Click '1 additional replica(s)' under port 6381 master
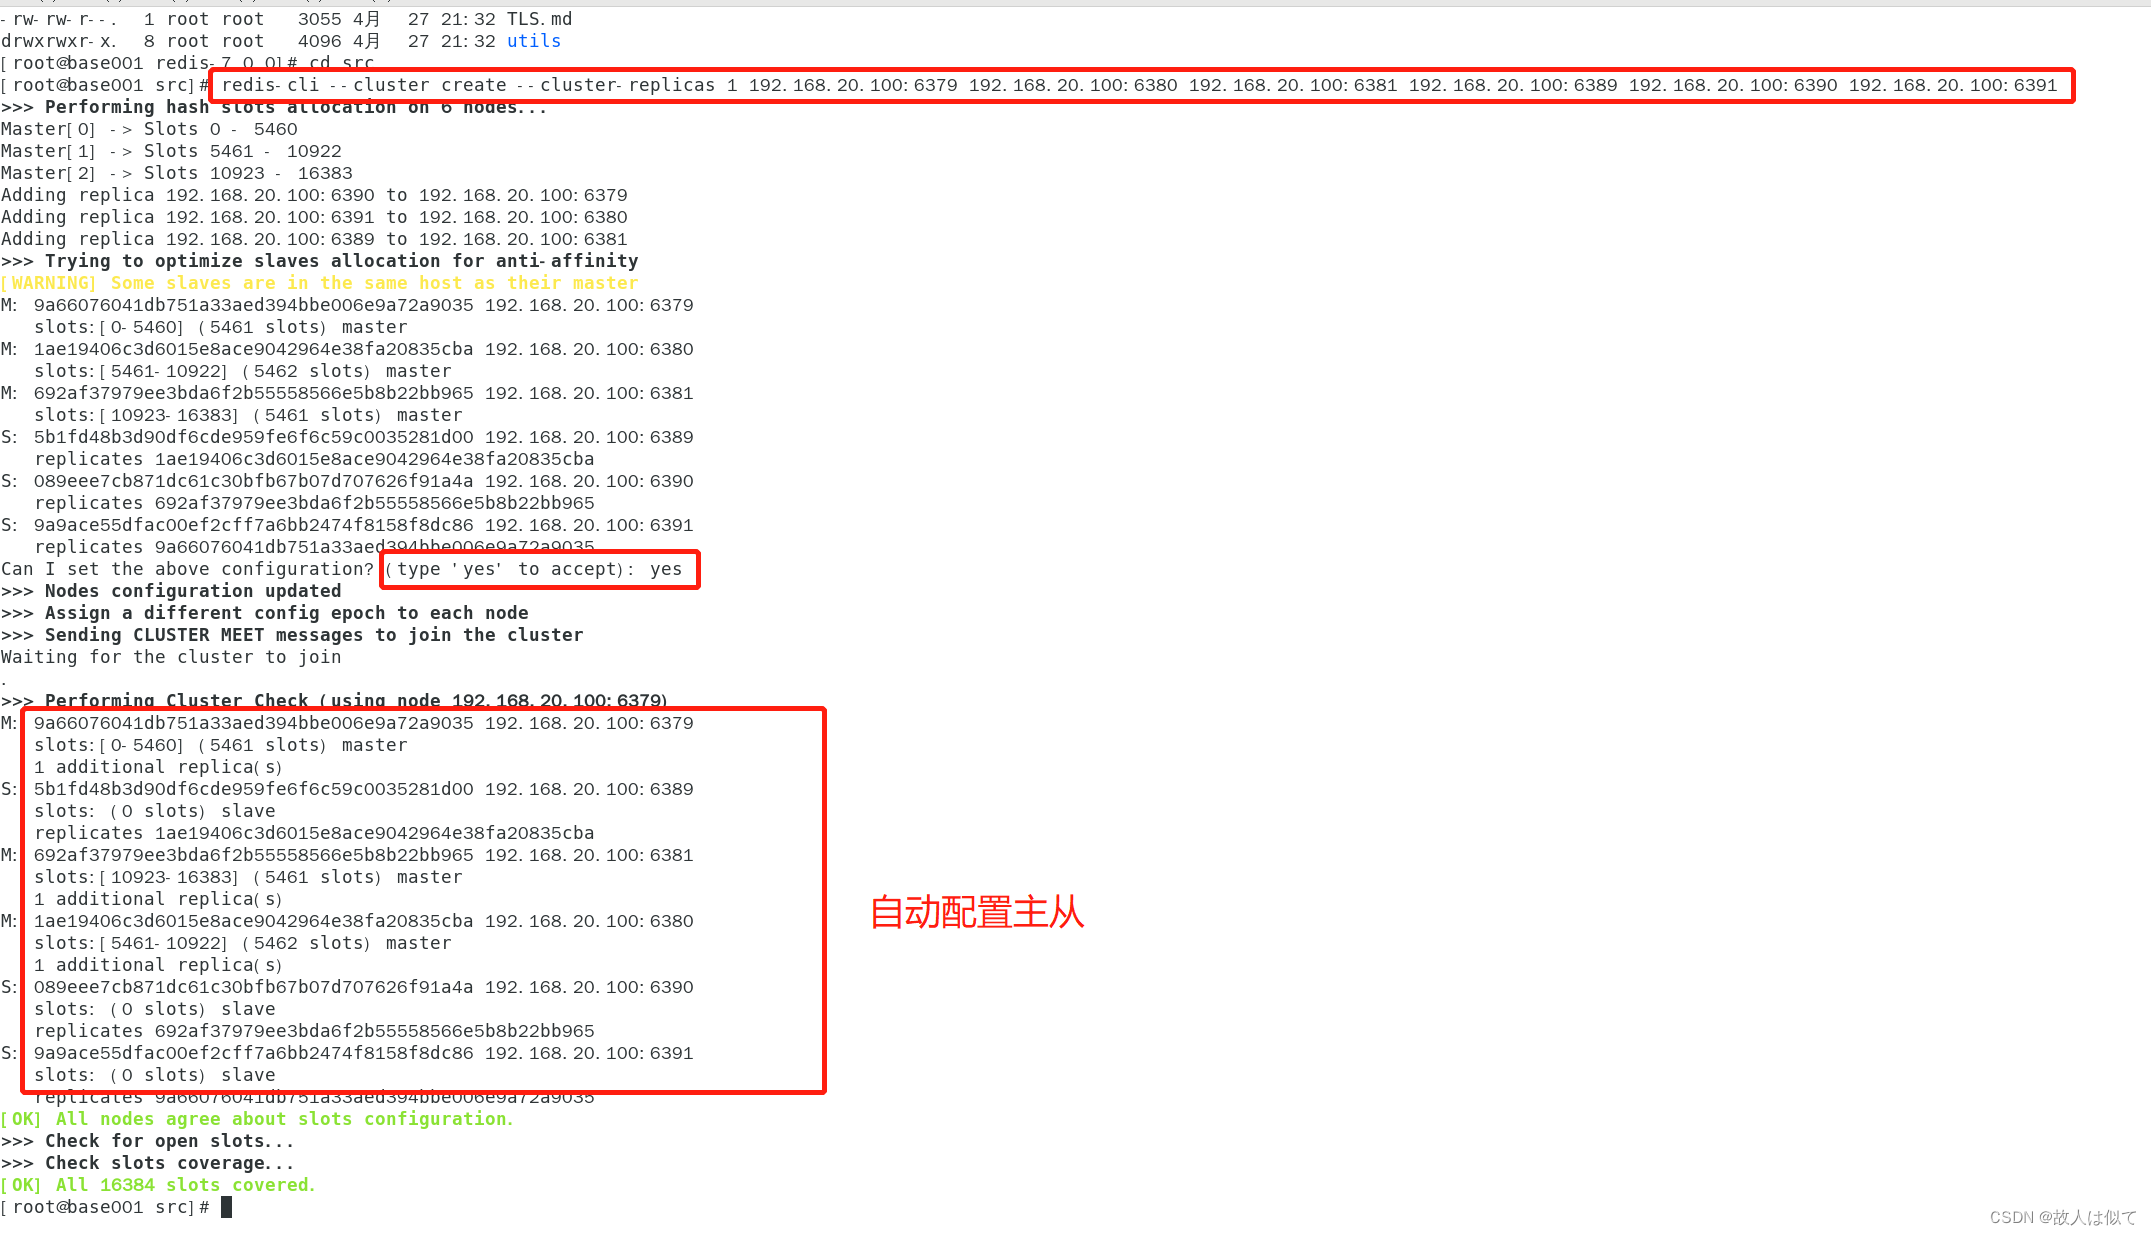 (158, 899)
